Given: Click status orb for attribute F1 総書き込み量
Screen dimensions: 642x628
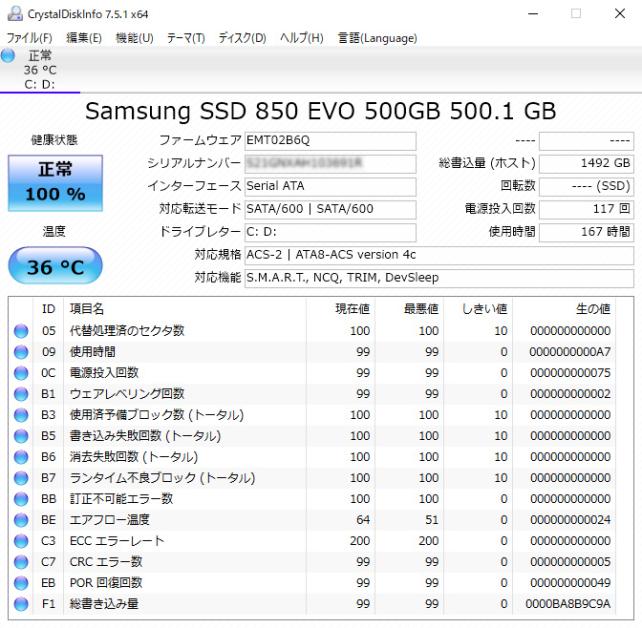Looking at the screenshot, I should tap(21, 604).
